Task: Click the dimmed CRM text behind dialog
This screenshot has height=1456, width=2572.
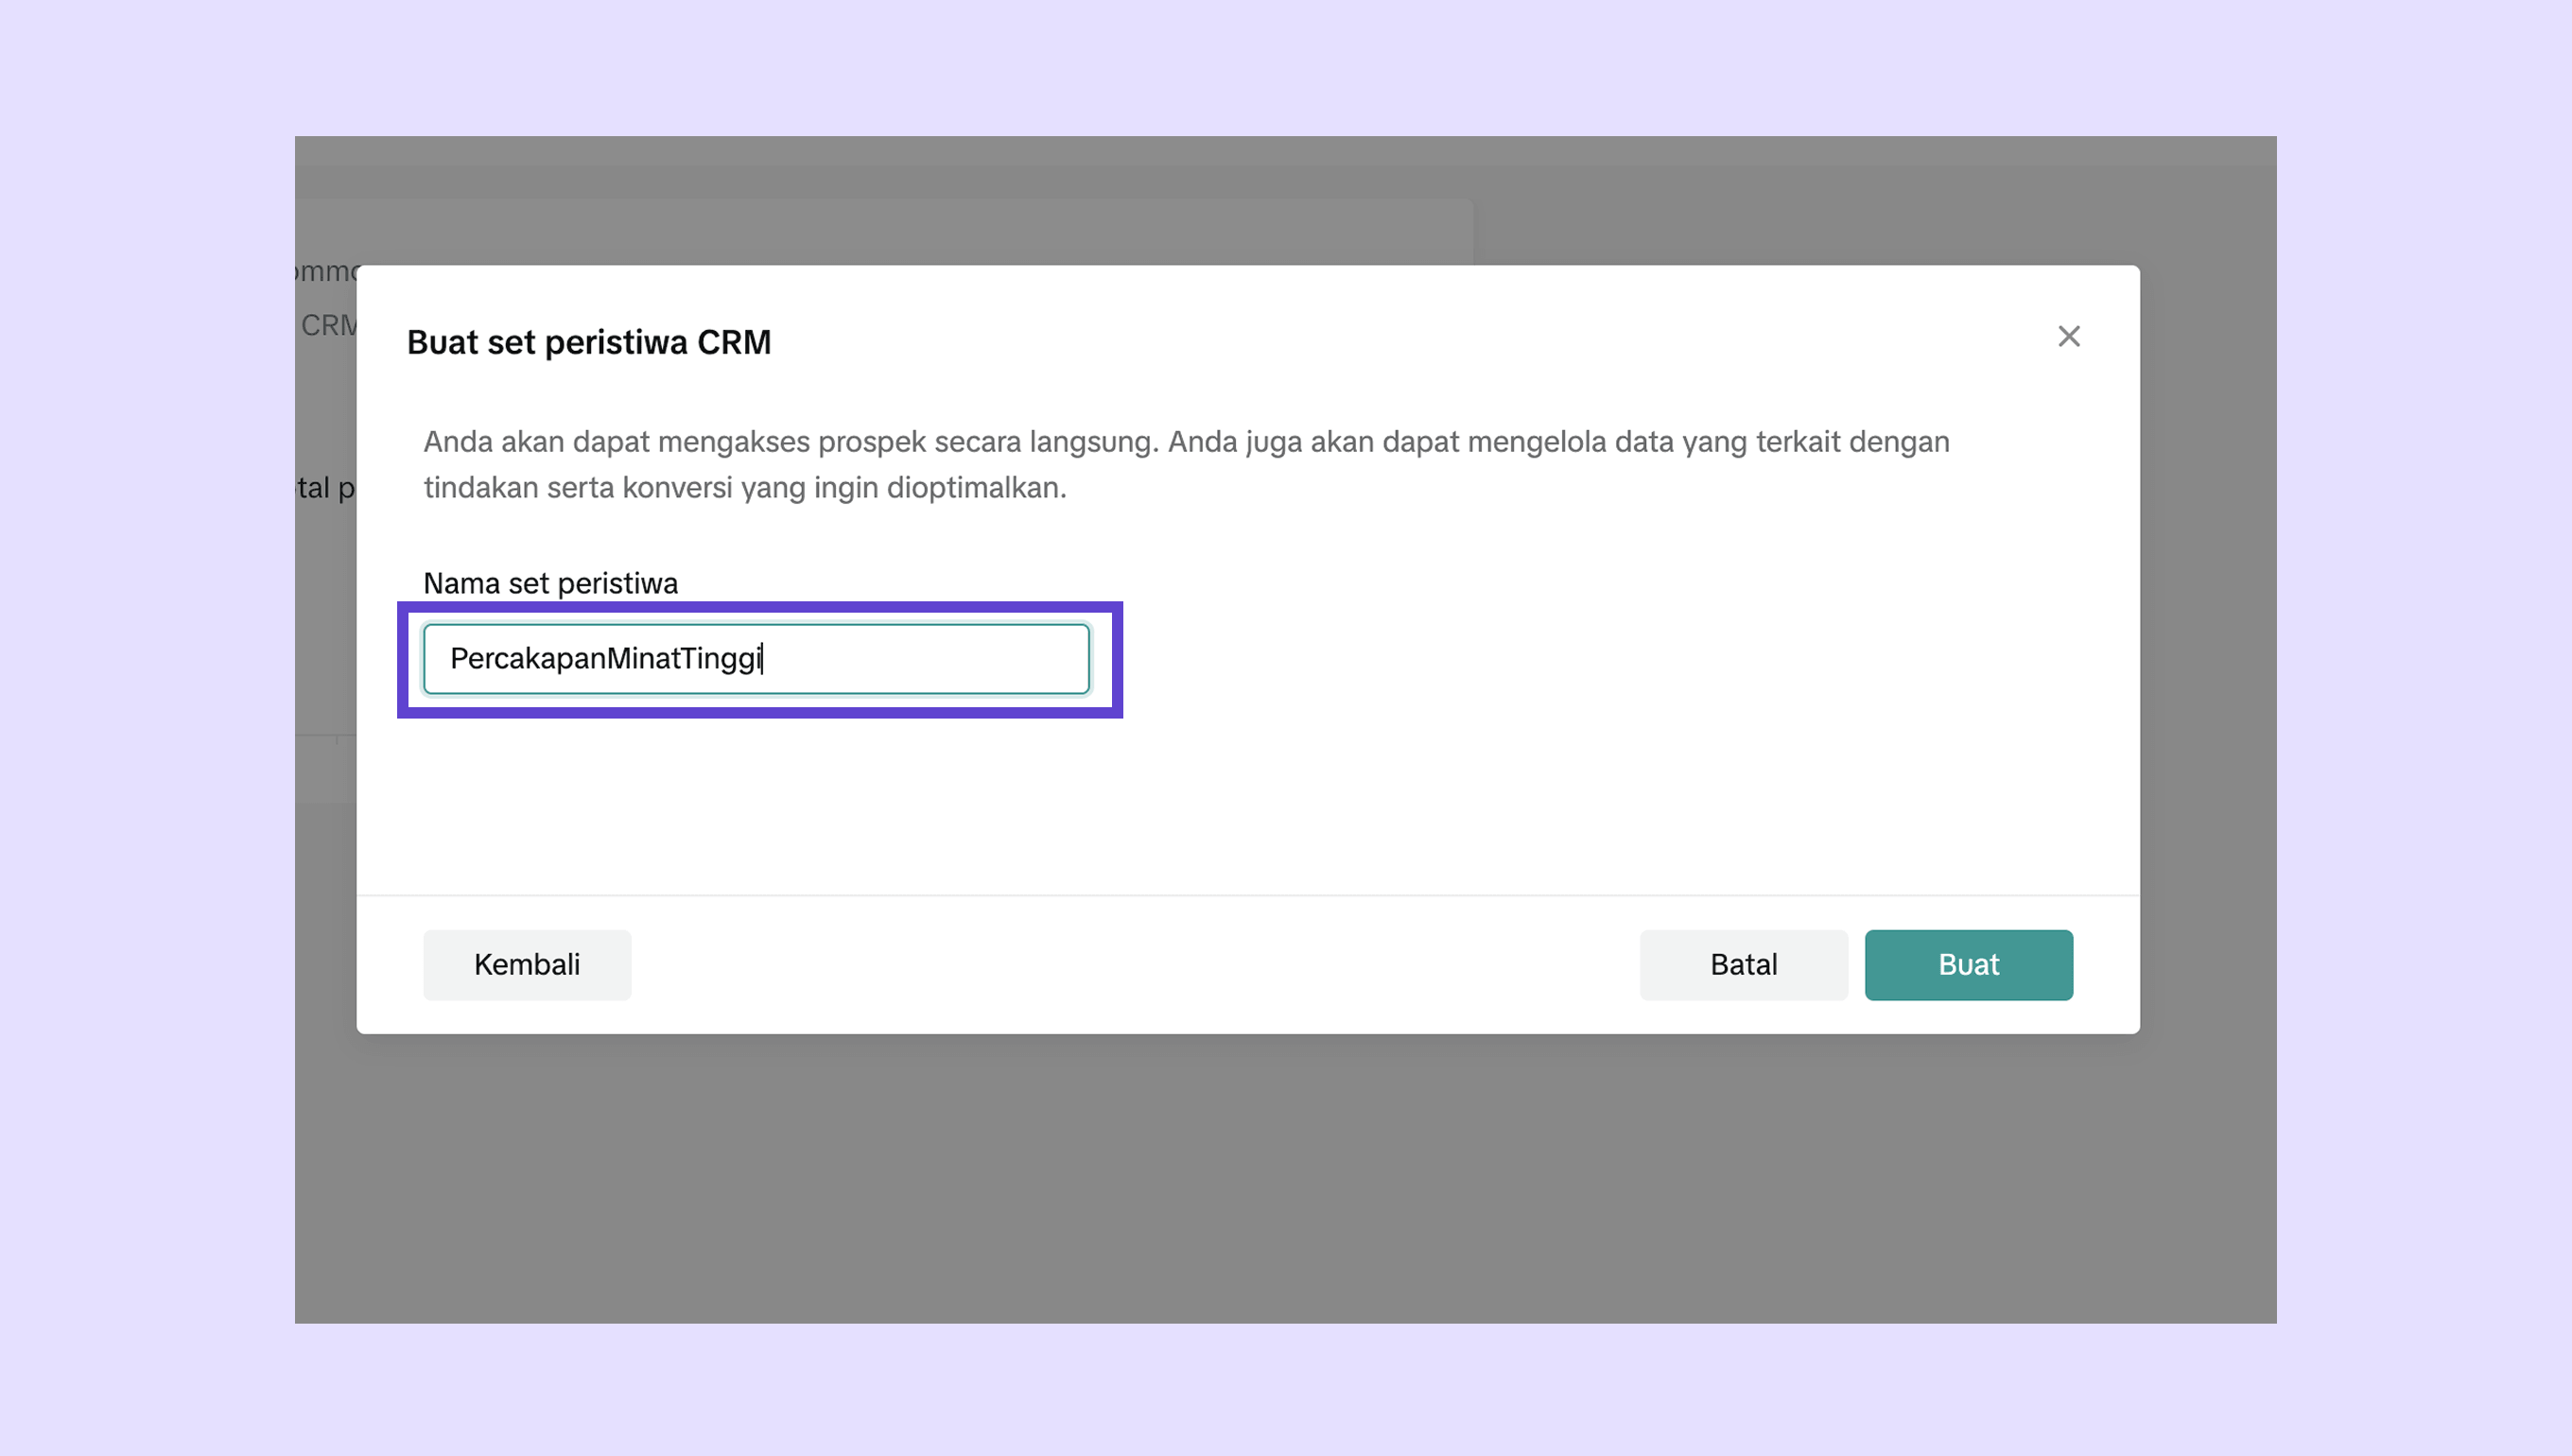Action: click(x=327, y=325)
